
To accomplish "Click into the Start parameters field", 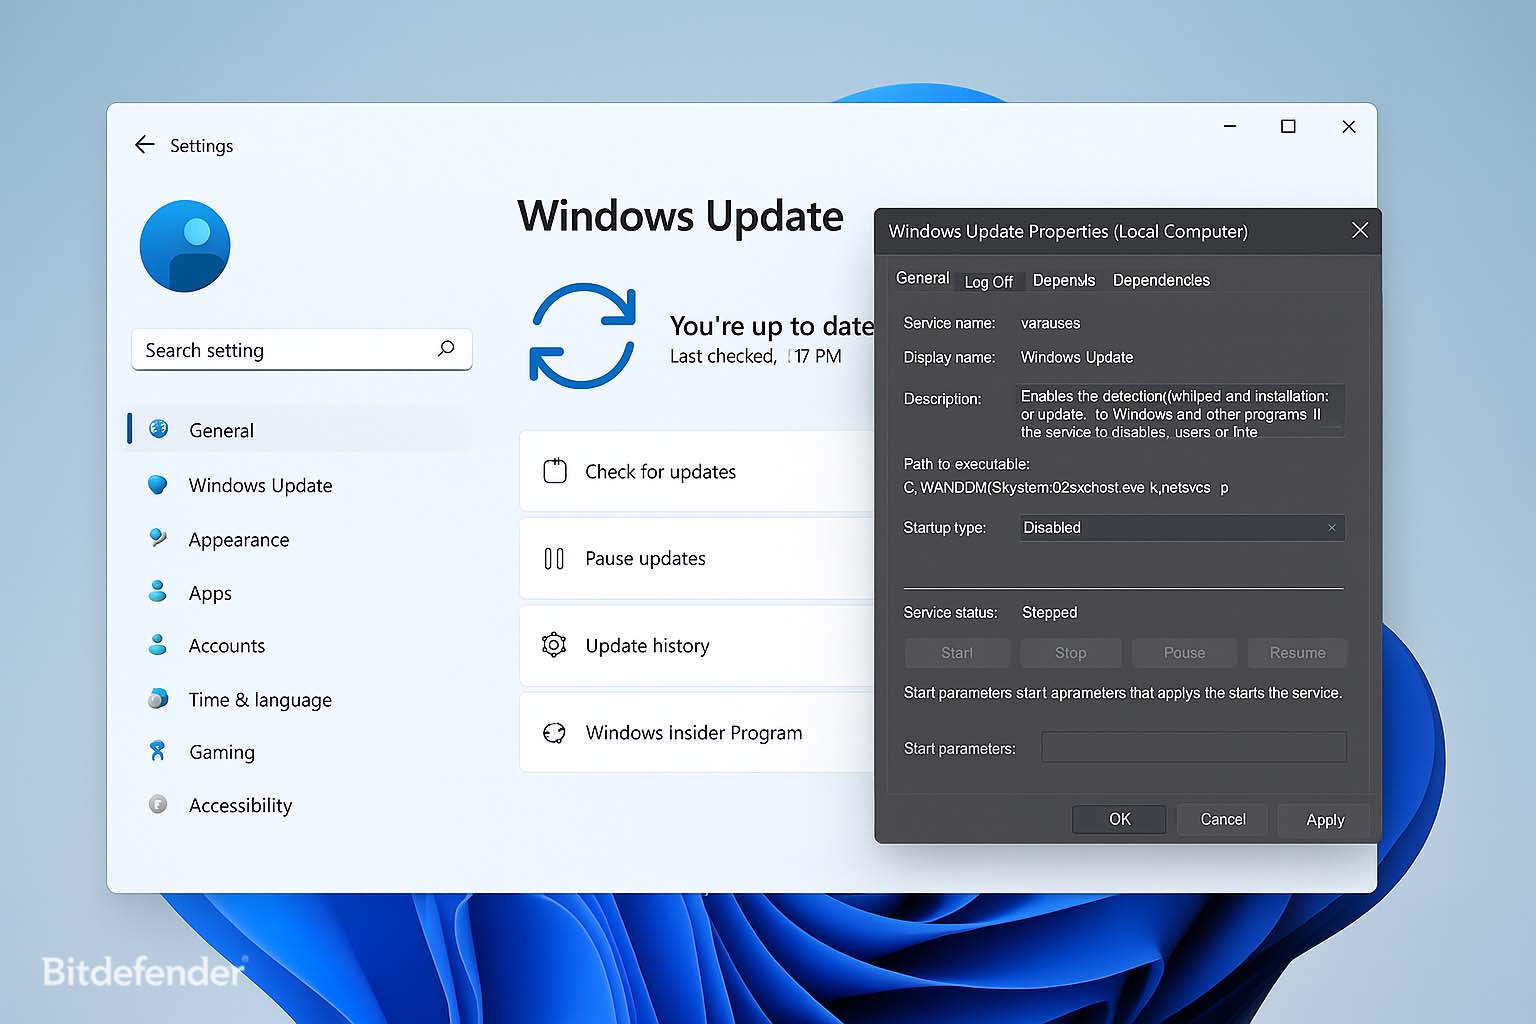I will point(1193,747).
